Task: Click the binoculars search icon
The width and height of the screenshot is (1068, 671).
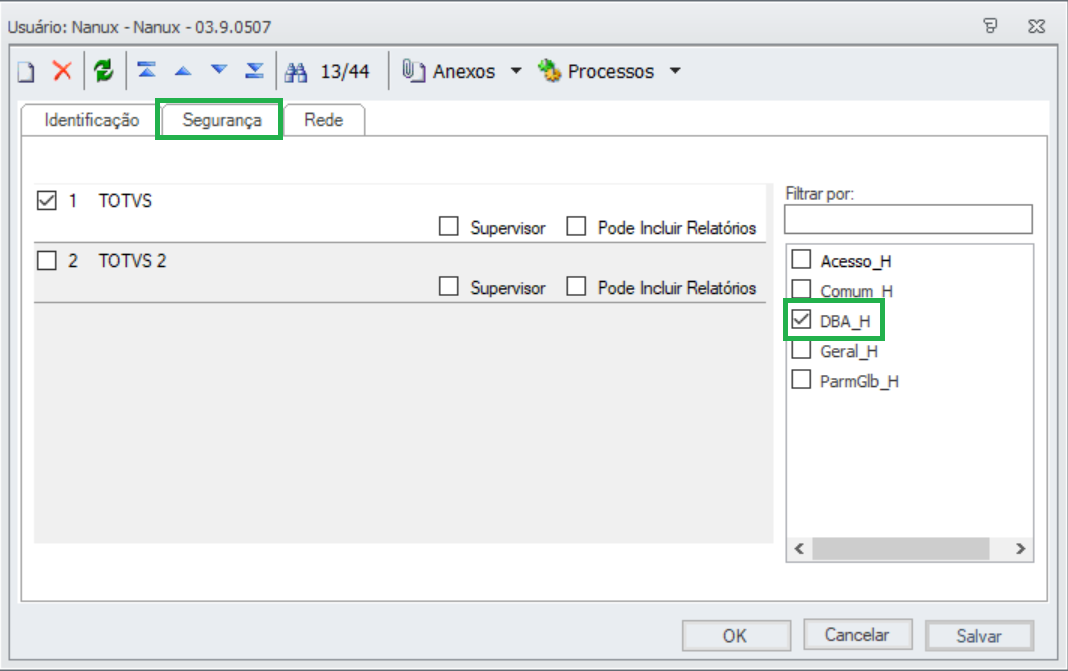Action: point(296,72)
